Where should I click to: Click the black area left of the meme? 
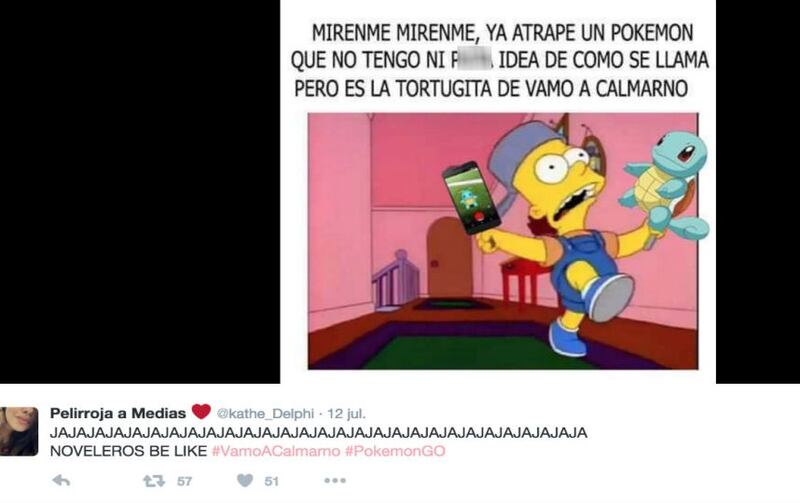[140, 191]
